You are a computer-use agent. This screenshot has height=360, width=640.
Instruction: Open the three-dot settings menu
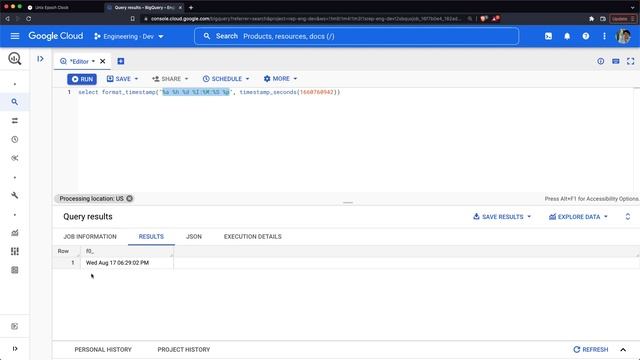click(604, 36)
